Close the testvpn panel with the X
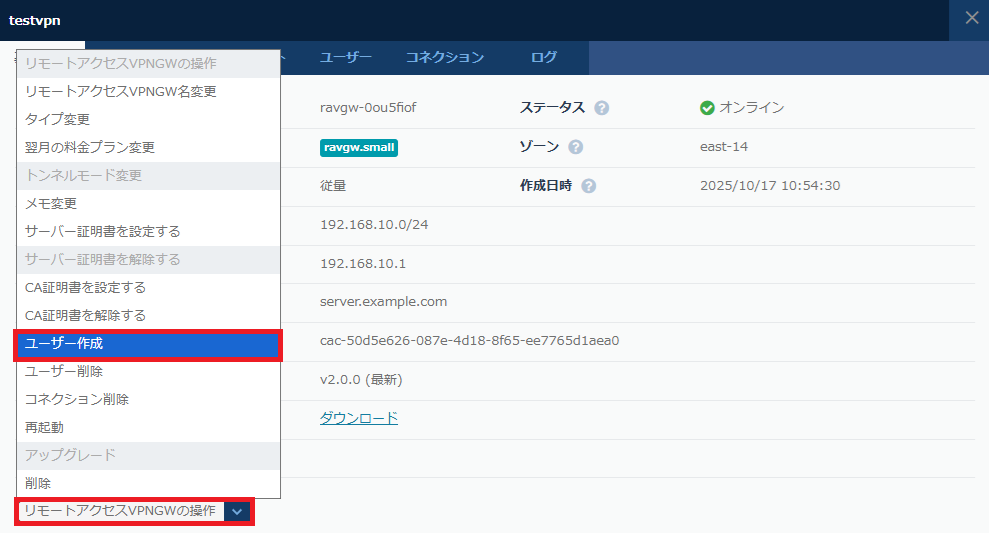 (971, 18)
